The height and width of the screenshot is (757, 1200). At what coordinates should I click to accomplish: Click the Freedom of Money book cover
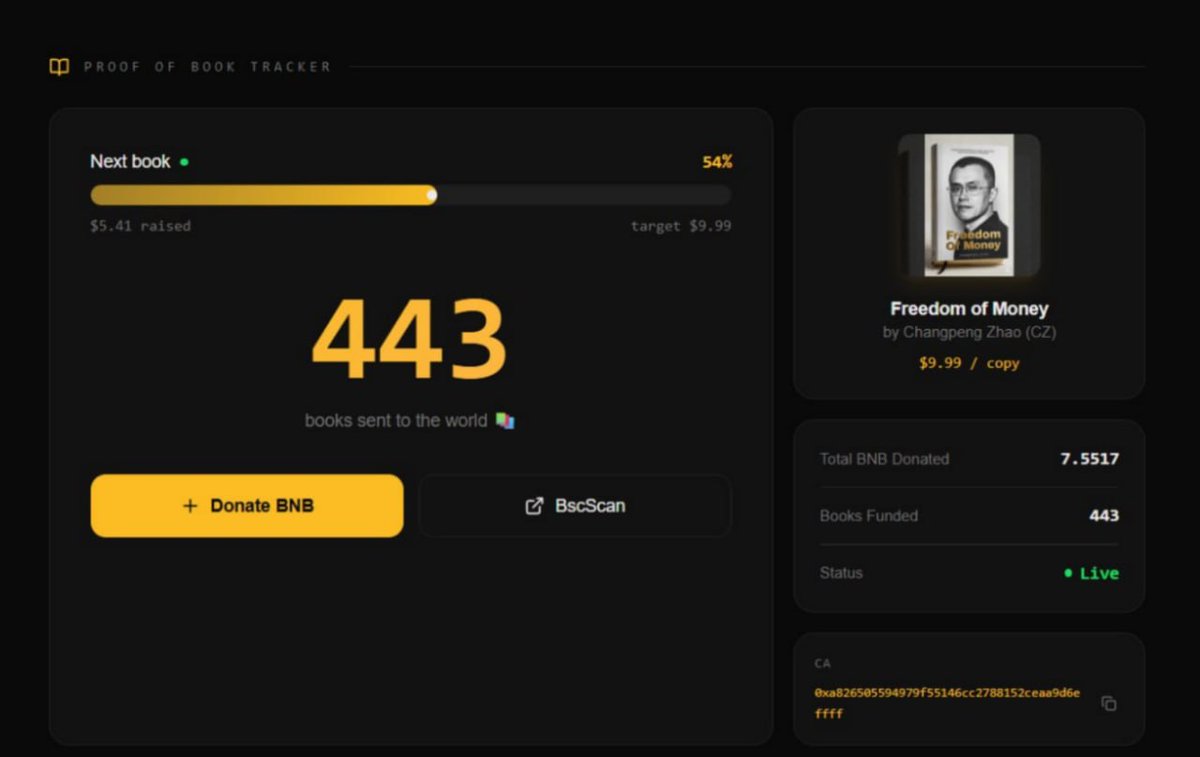point(969,205)
